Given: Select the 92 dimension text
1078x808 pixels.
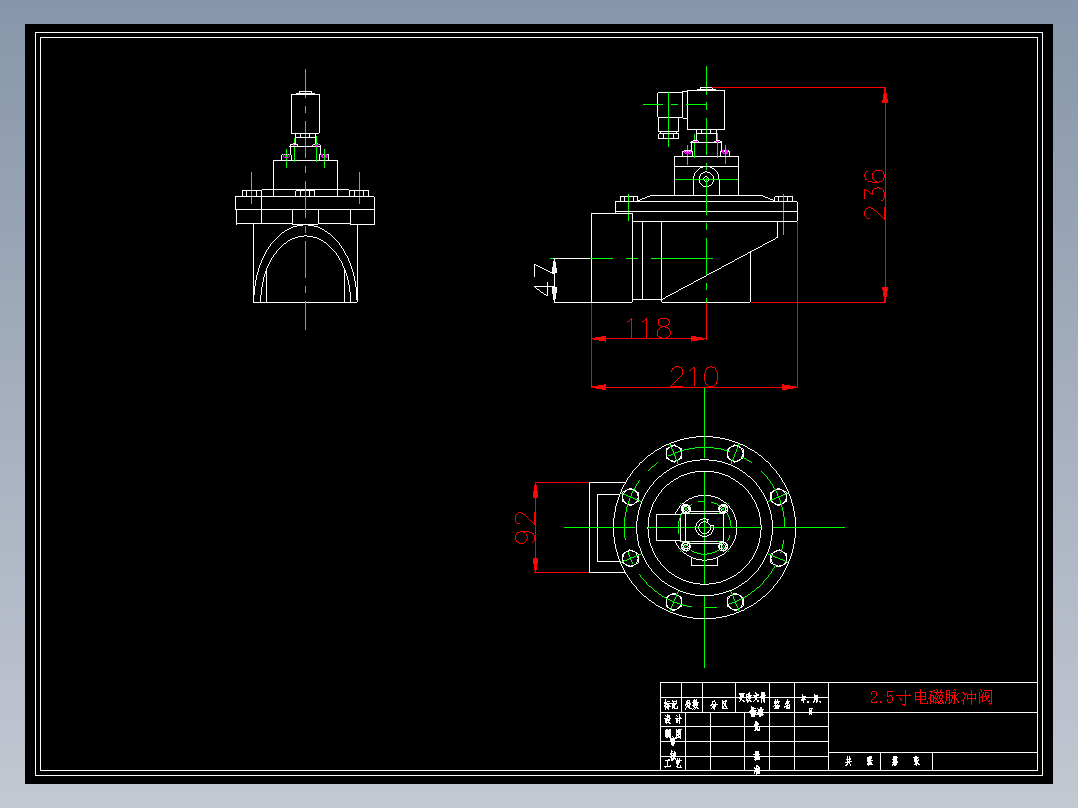Looking at the screenshot, I should [525, 527].
